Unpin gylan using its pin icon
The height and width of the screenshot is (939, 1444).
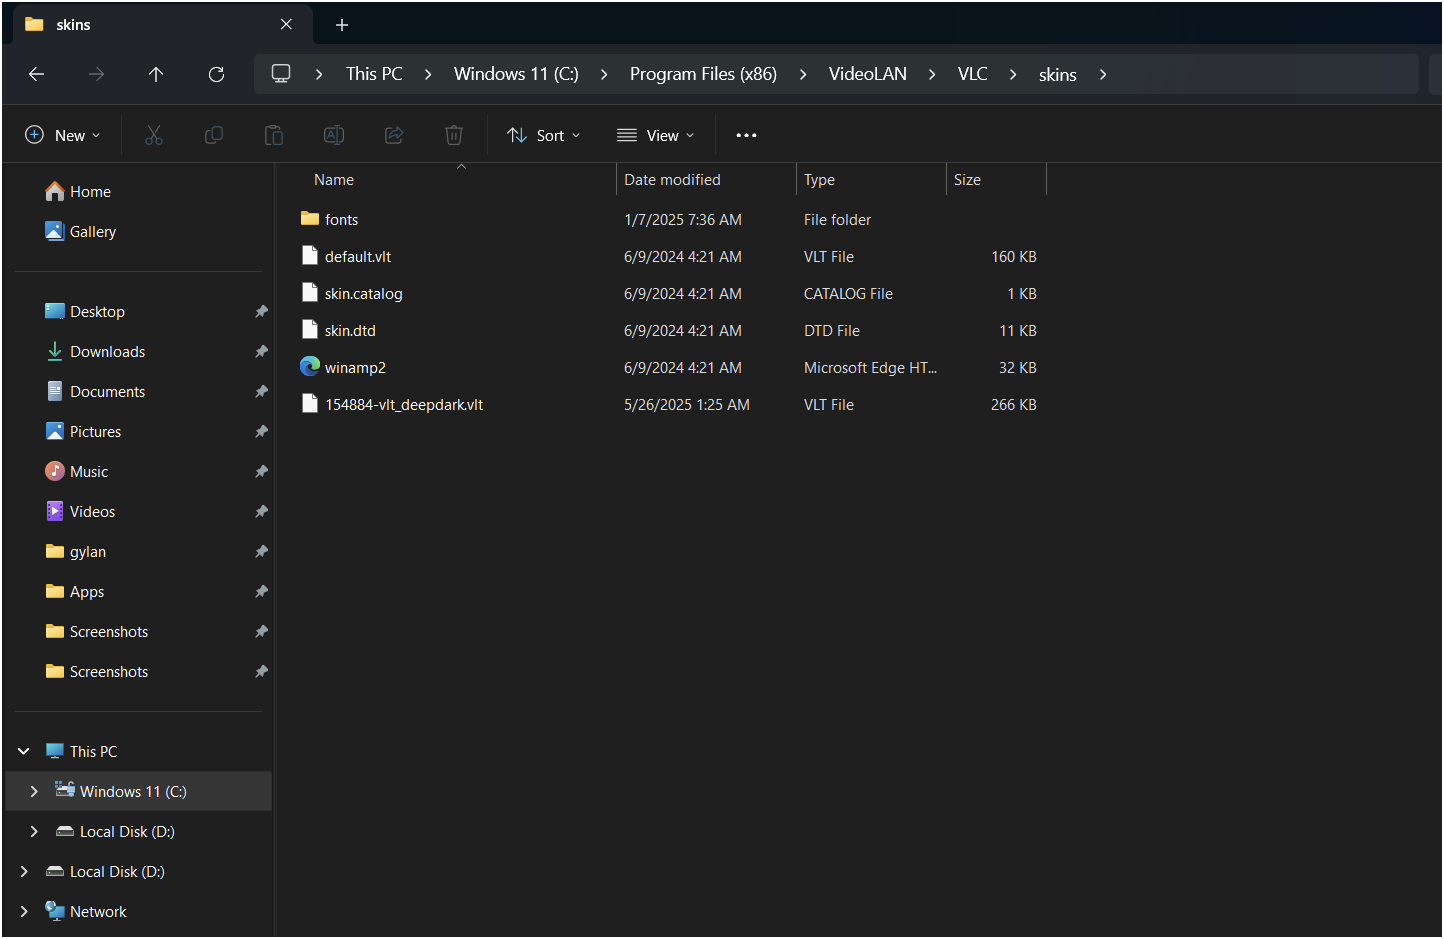(x=261, y=551)
